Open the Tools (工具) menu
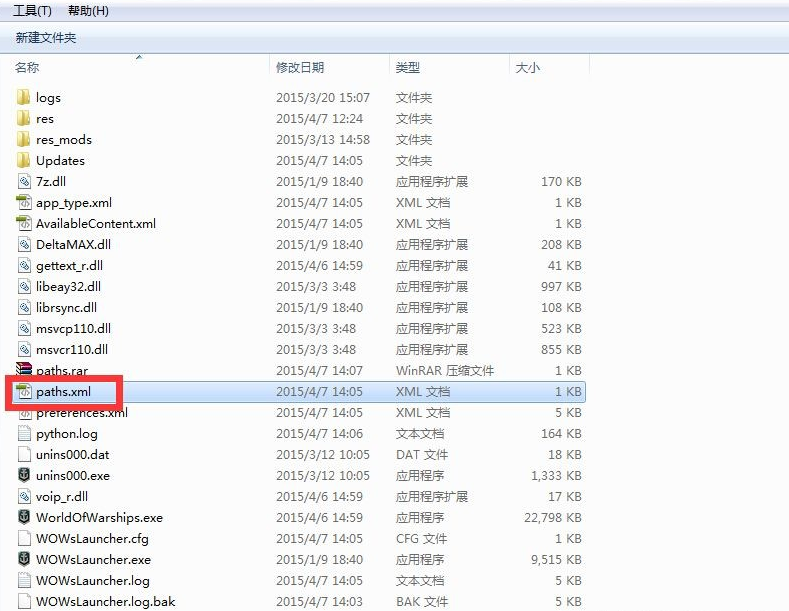The height and width of the screenshot is (611, 789). click(x=32, y=11)
